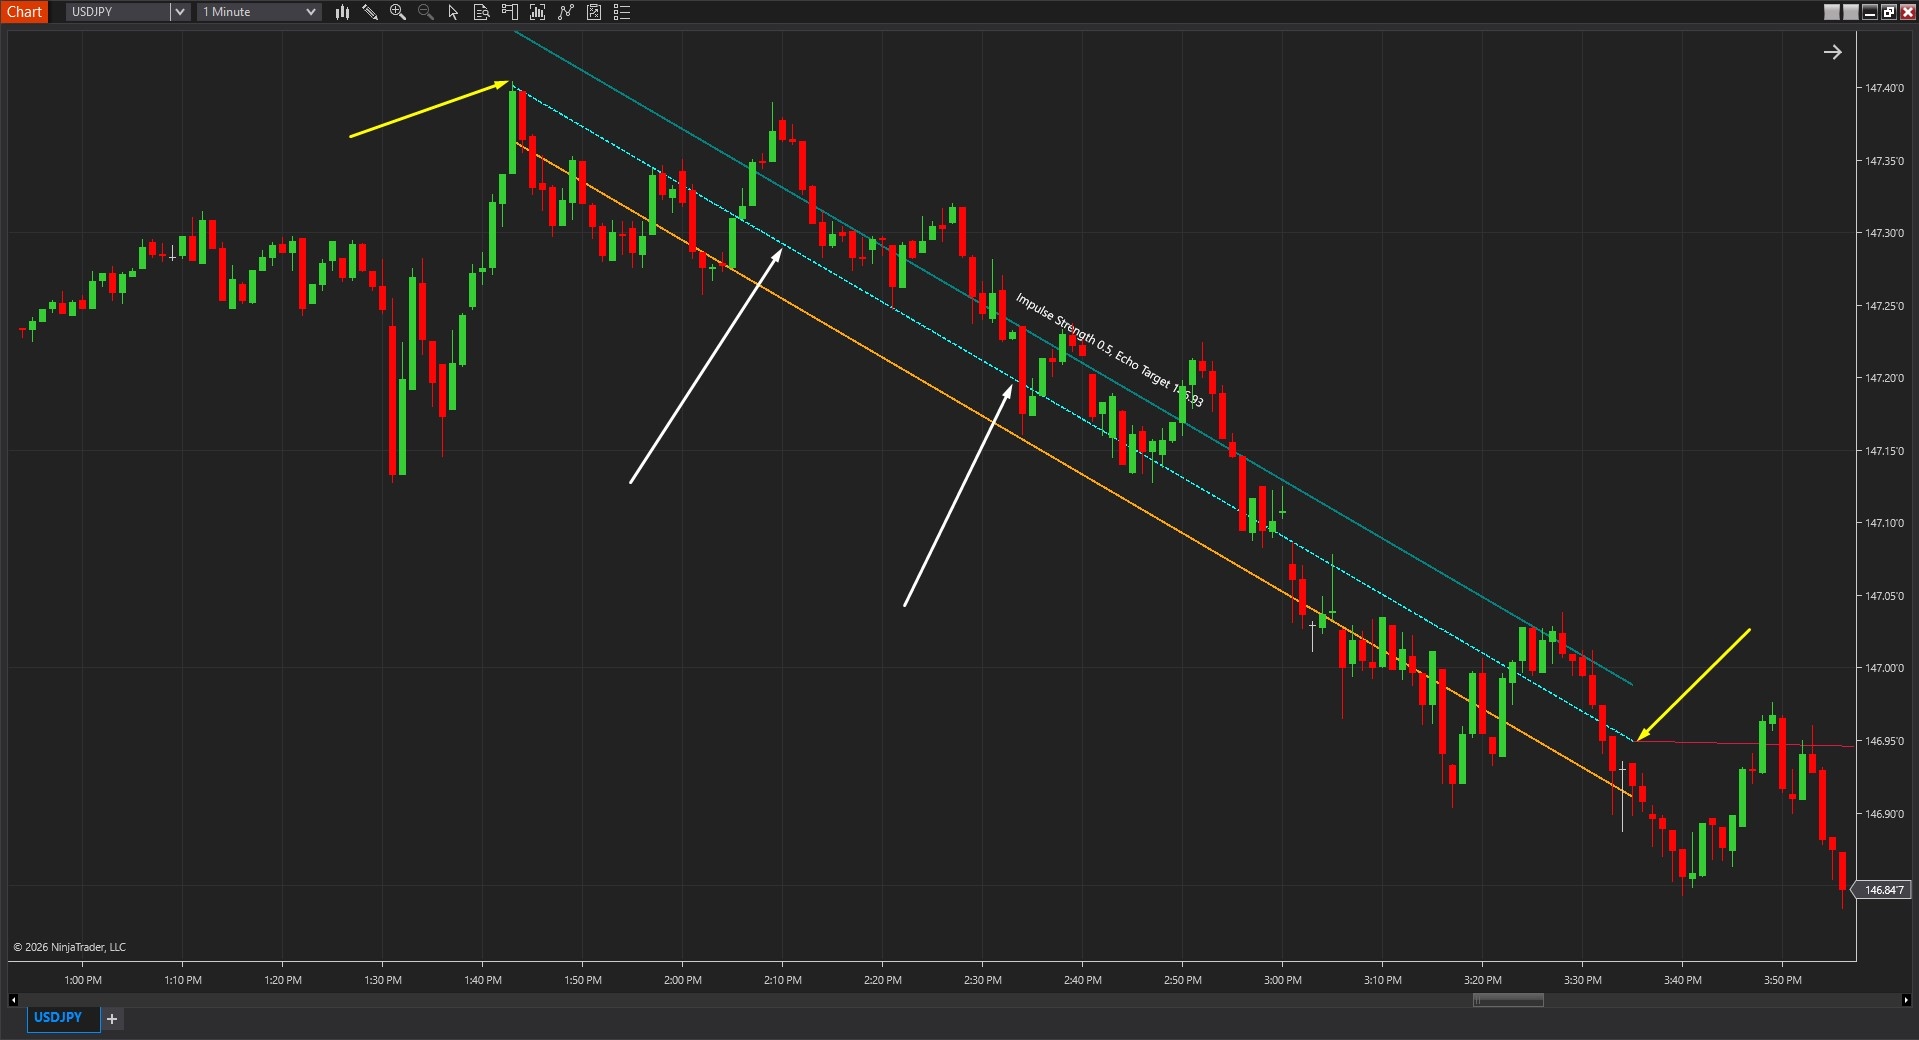The width and height of the screenshot is (1919, 1040).
Task: Open the bar type chart style icon
Action: tap(342, 12)
